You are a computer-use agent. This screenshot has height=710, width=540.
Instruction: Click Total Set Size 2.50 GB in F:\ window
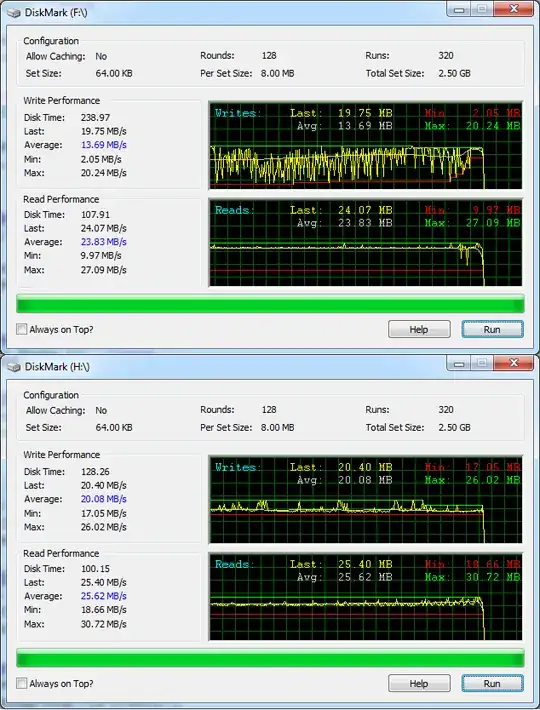[454, 73]
